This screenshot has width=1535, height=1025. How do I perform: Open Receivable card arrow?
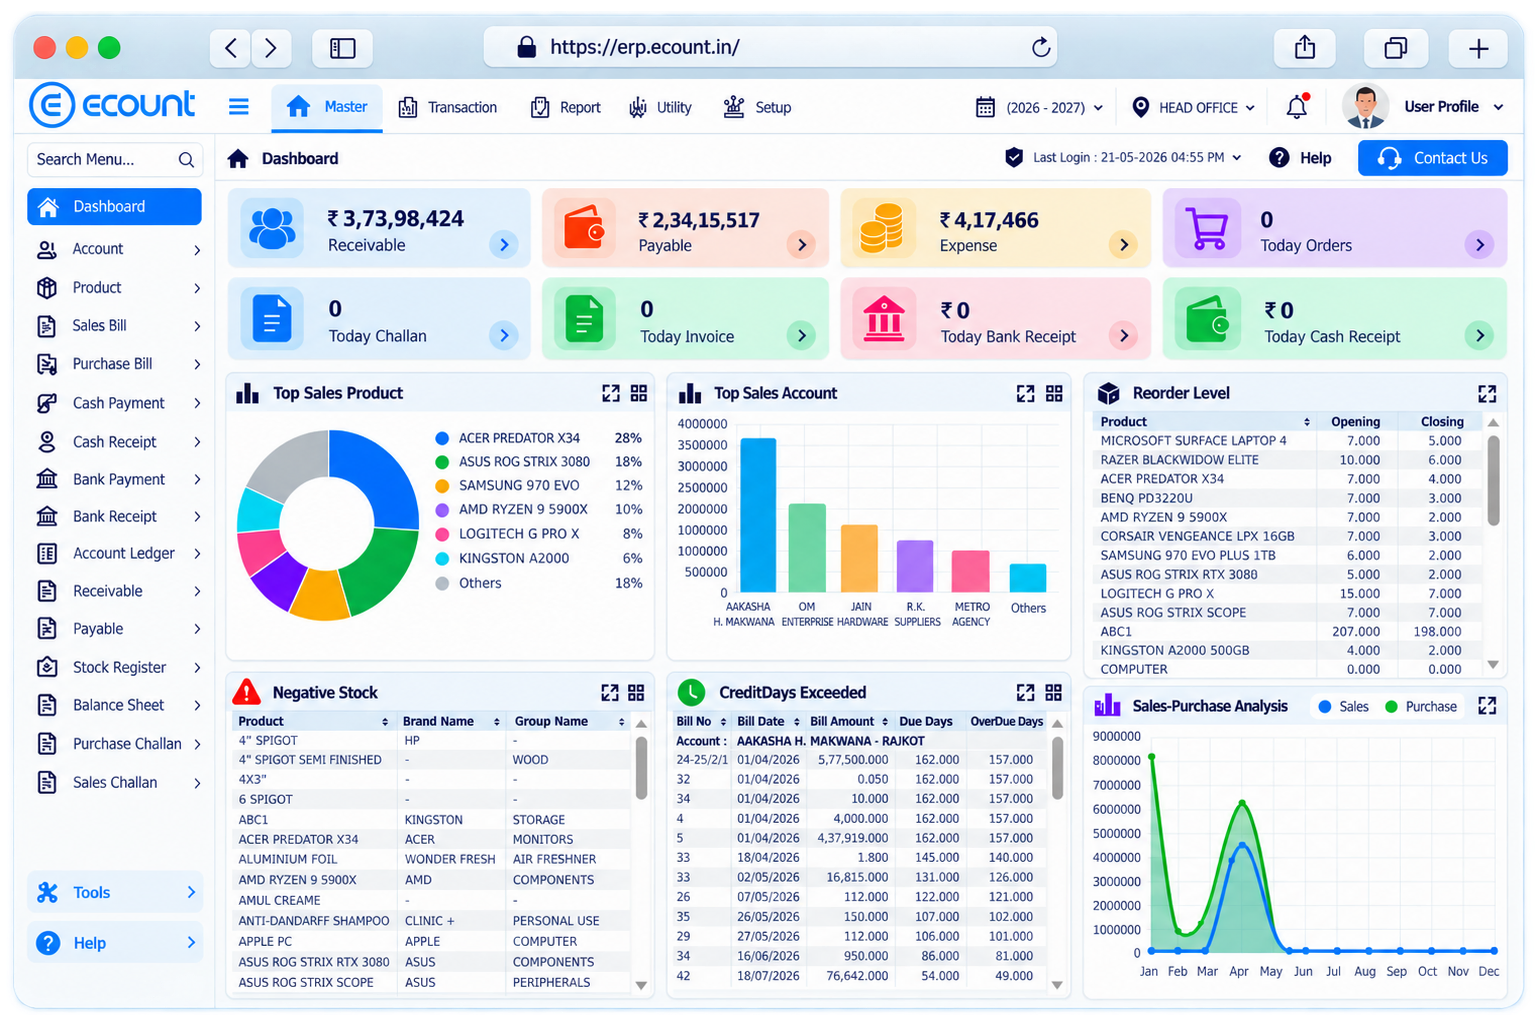click(x=504, y=244)
